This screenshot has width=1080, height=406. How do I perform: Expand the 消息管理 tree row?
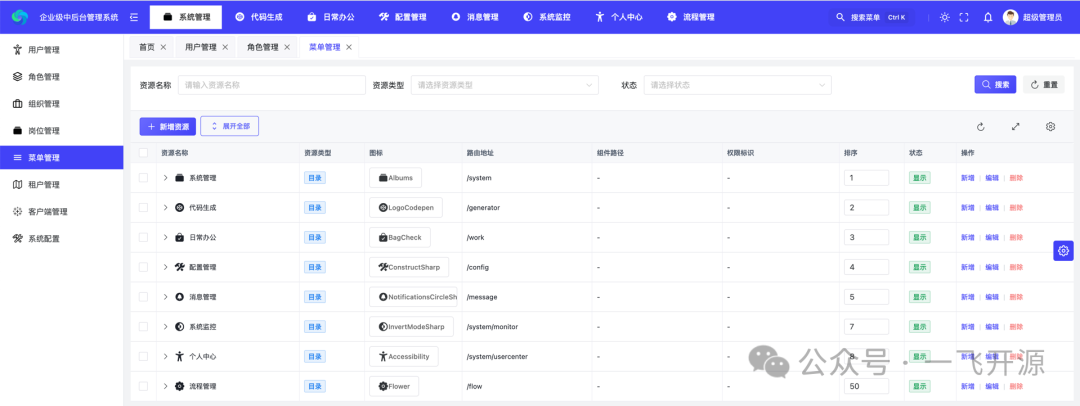coord(165,297)
